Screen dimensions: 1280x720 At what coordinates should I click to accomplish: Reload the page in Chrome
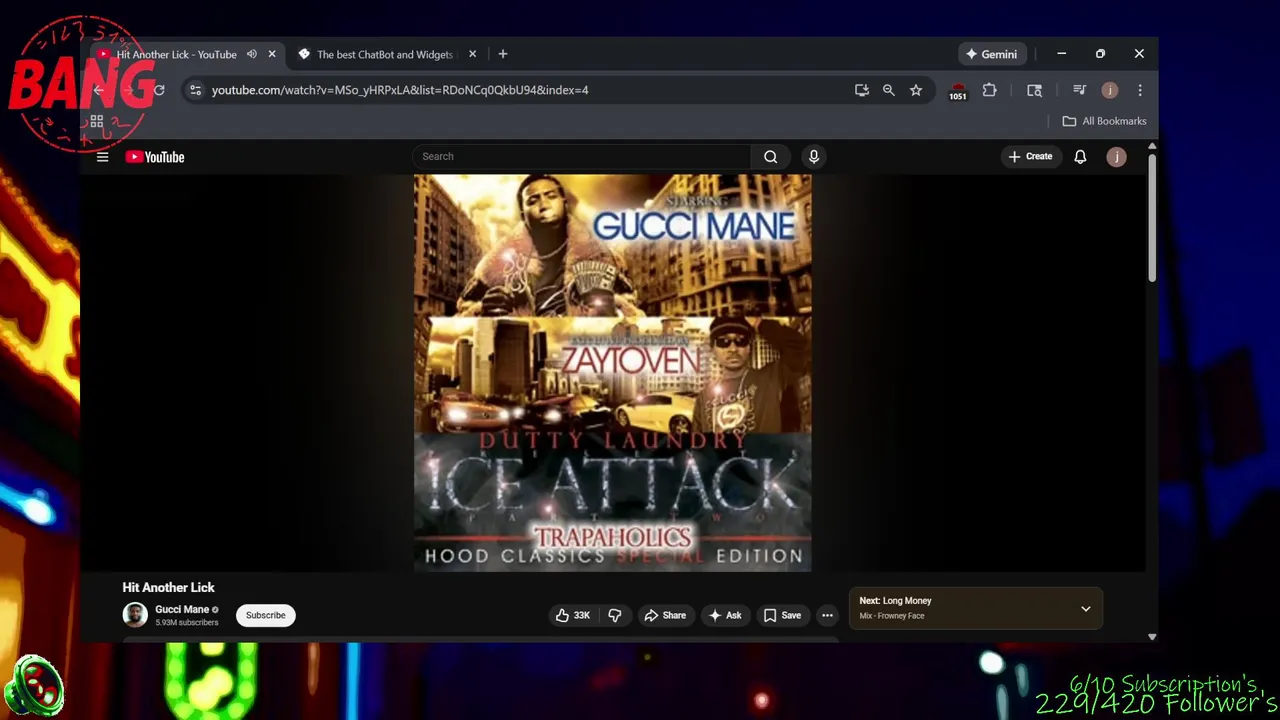coord(159,90)
